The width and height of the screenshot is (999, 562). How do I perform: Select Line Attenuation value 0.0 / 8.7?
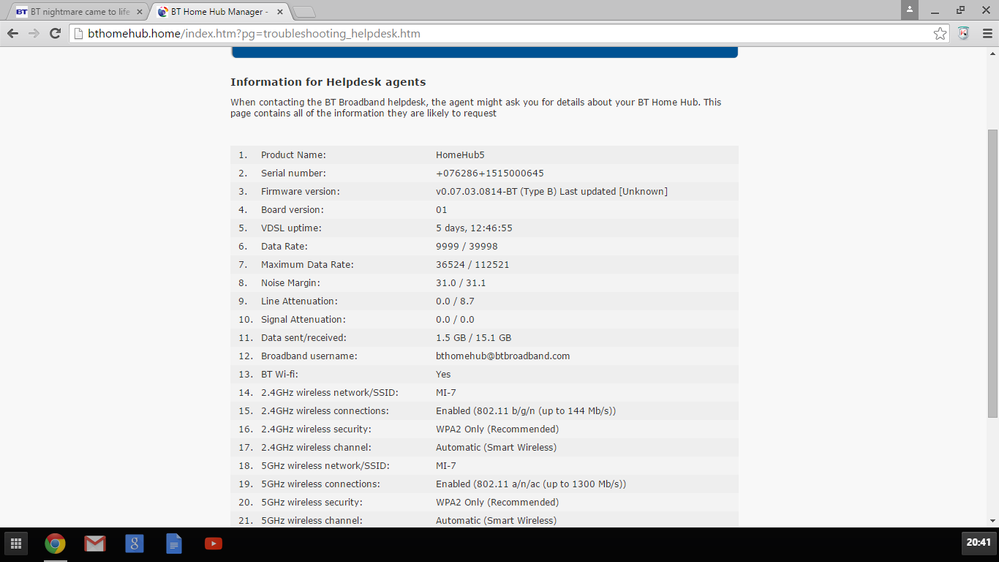point(455,301)
